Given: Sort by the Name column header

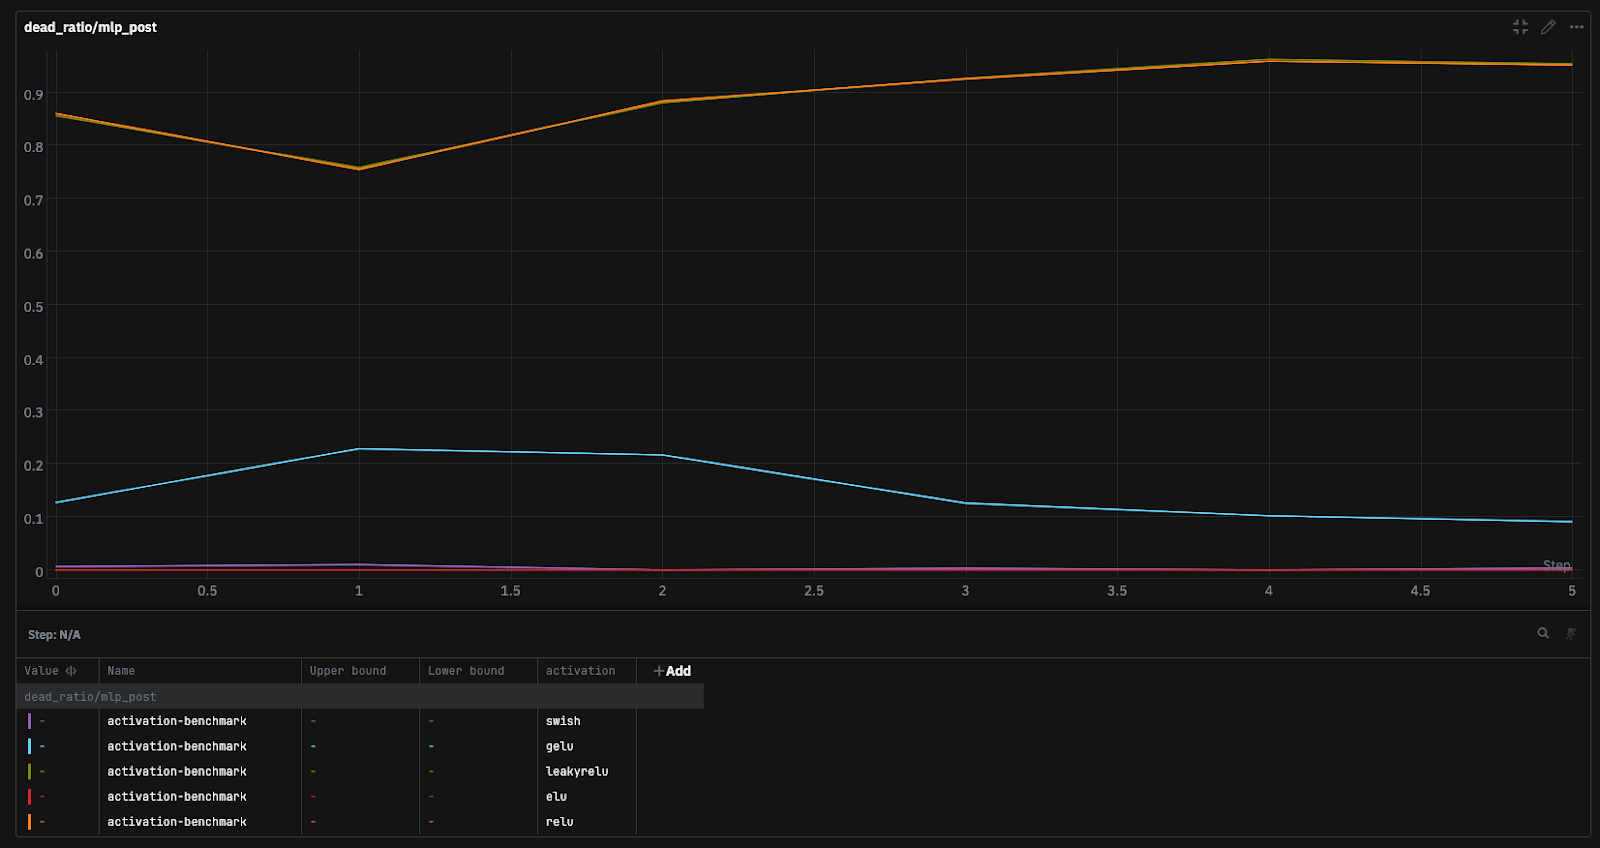Looking at the screenshot, I should point(121,671).
